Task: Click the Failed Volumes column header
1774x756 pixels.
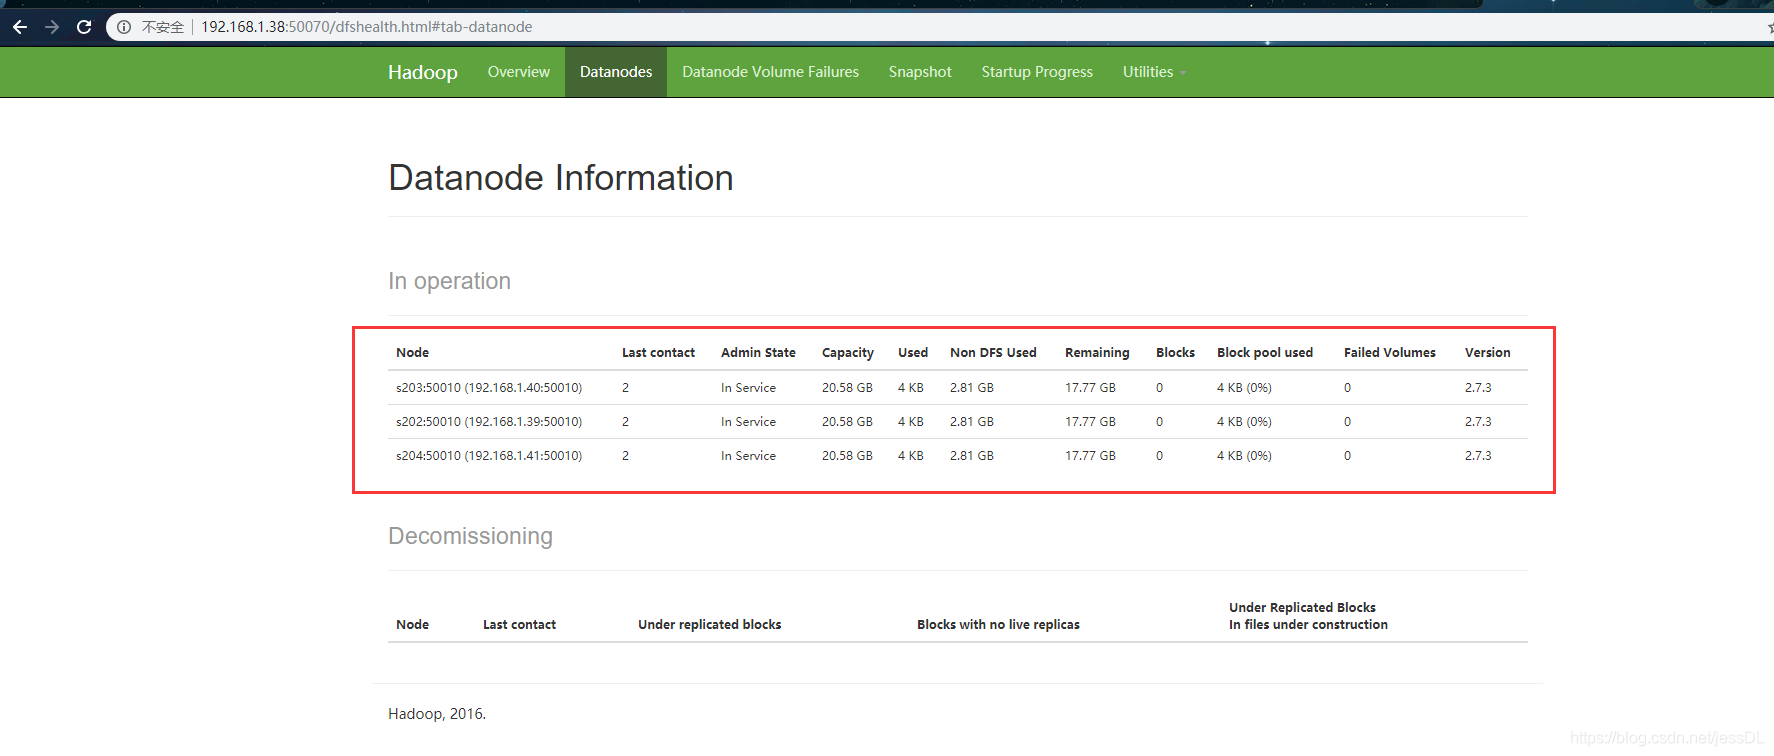Action: (1389, 353)
